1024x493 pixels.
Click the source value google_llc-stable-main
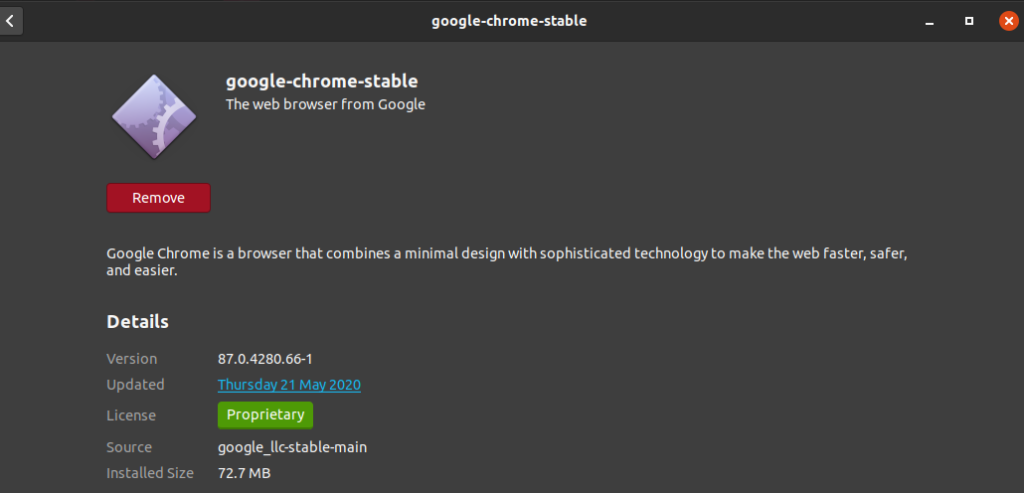[x=292, y=447]
